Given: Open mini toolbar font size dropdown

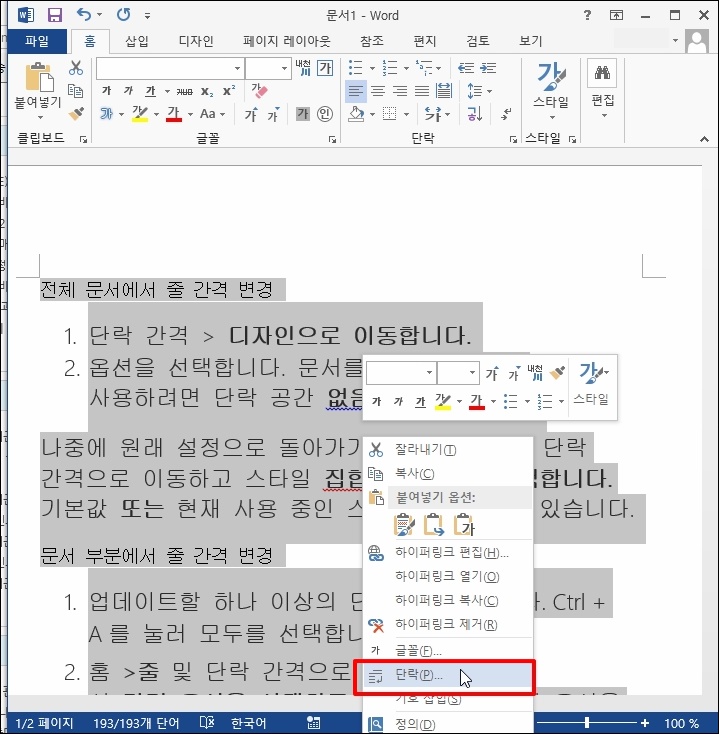Looking at the screenshot, I should [x=472, y=373].
